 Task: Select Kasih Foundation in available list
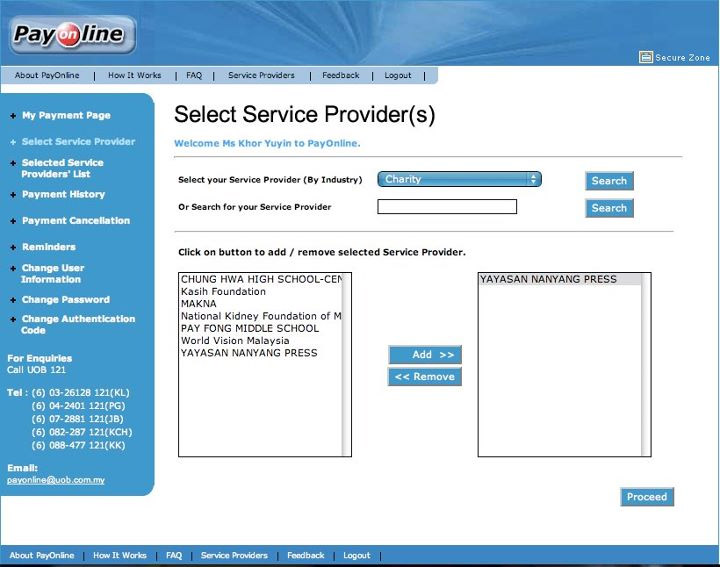[261, 292]
